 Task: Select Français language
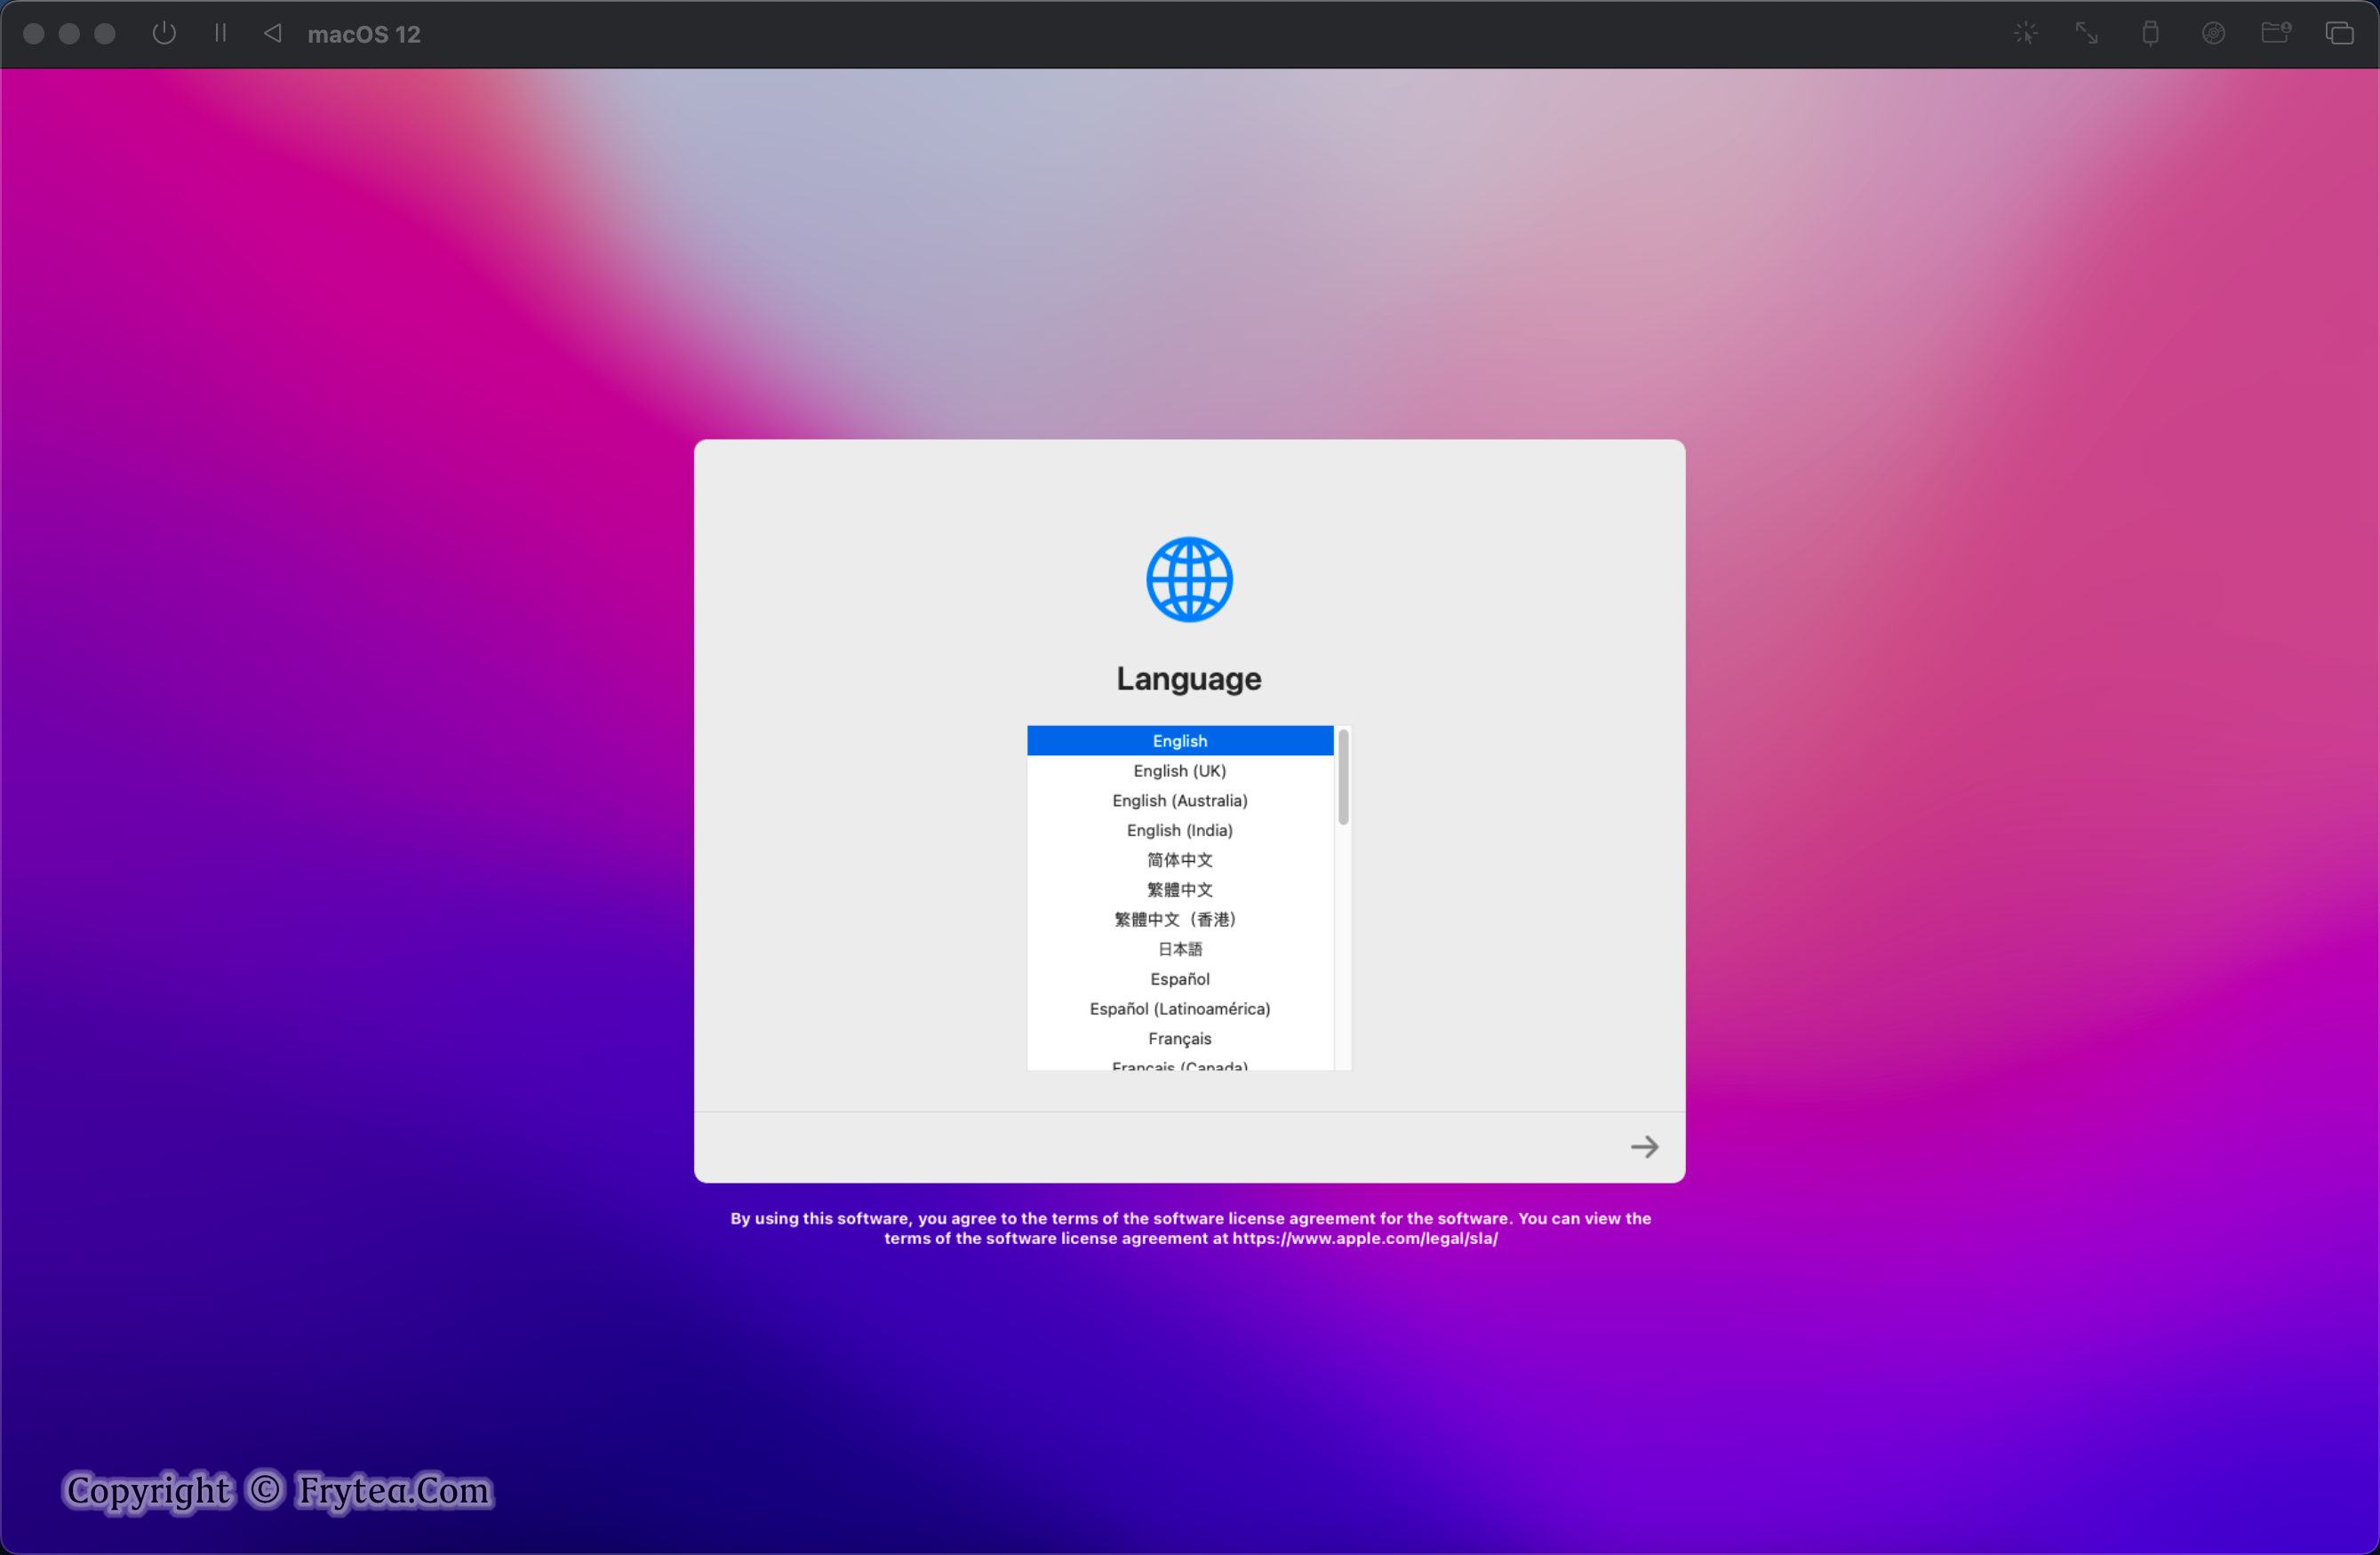pyautogui.click(x=1180, y=1039)
